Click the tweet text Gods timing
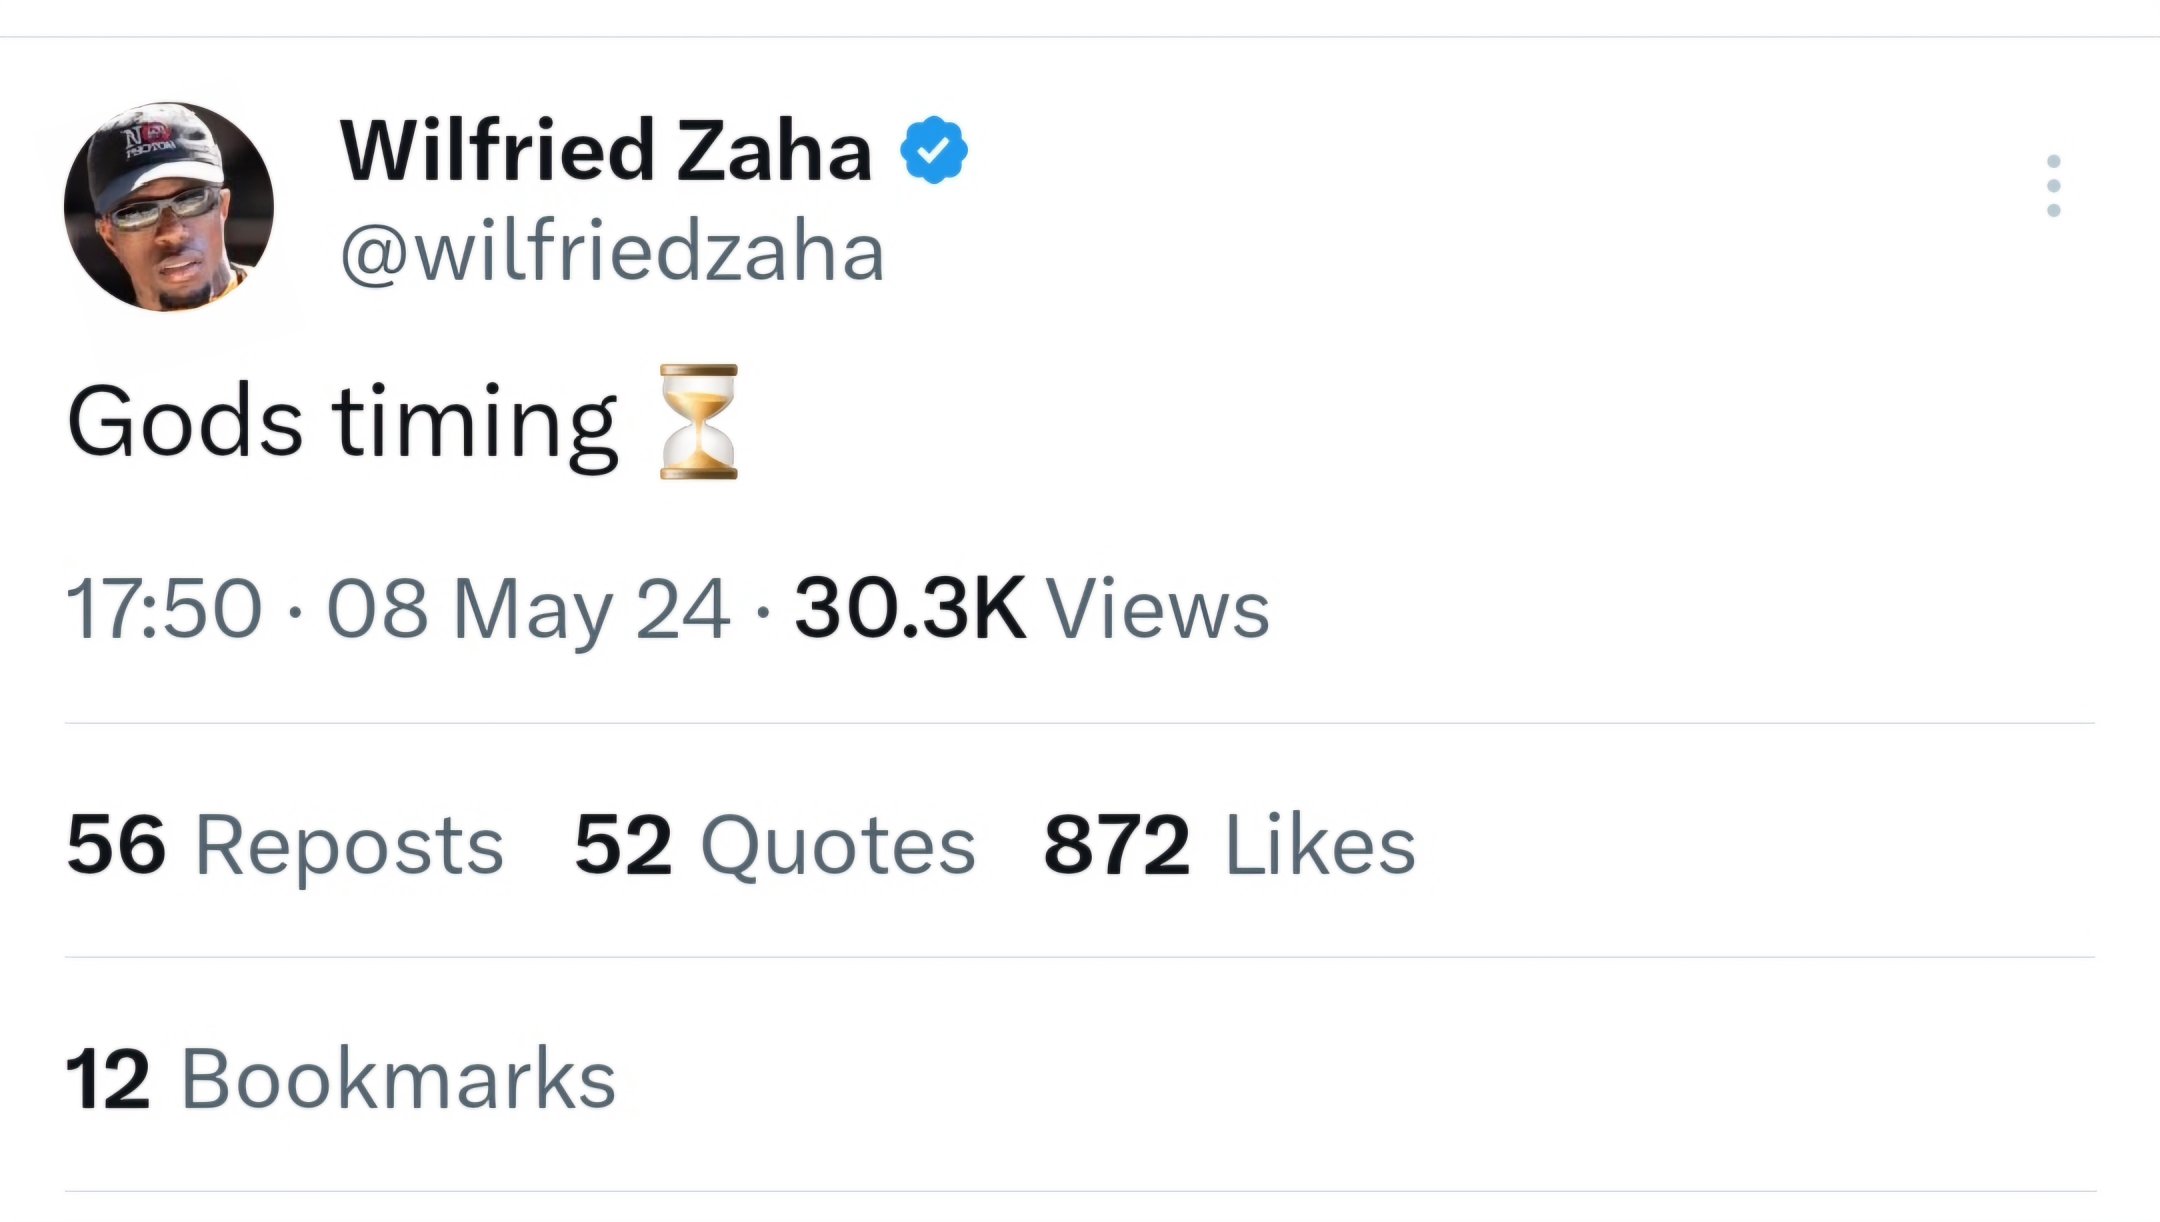Image resolution: width=2160 pixels, height=1222 pixels. (342, 422)
